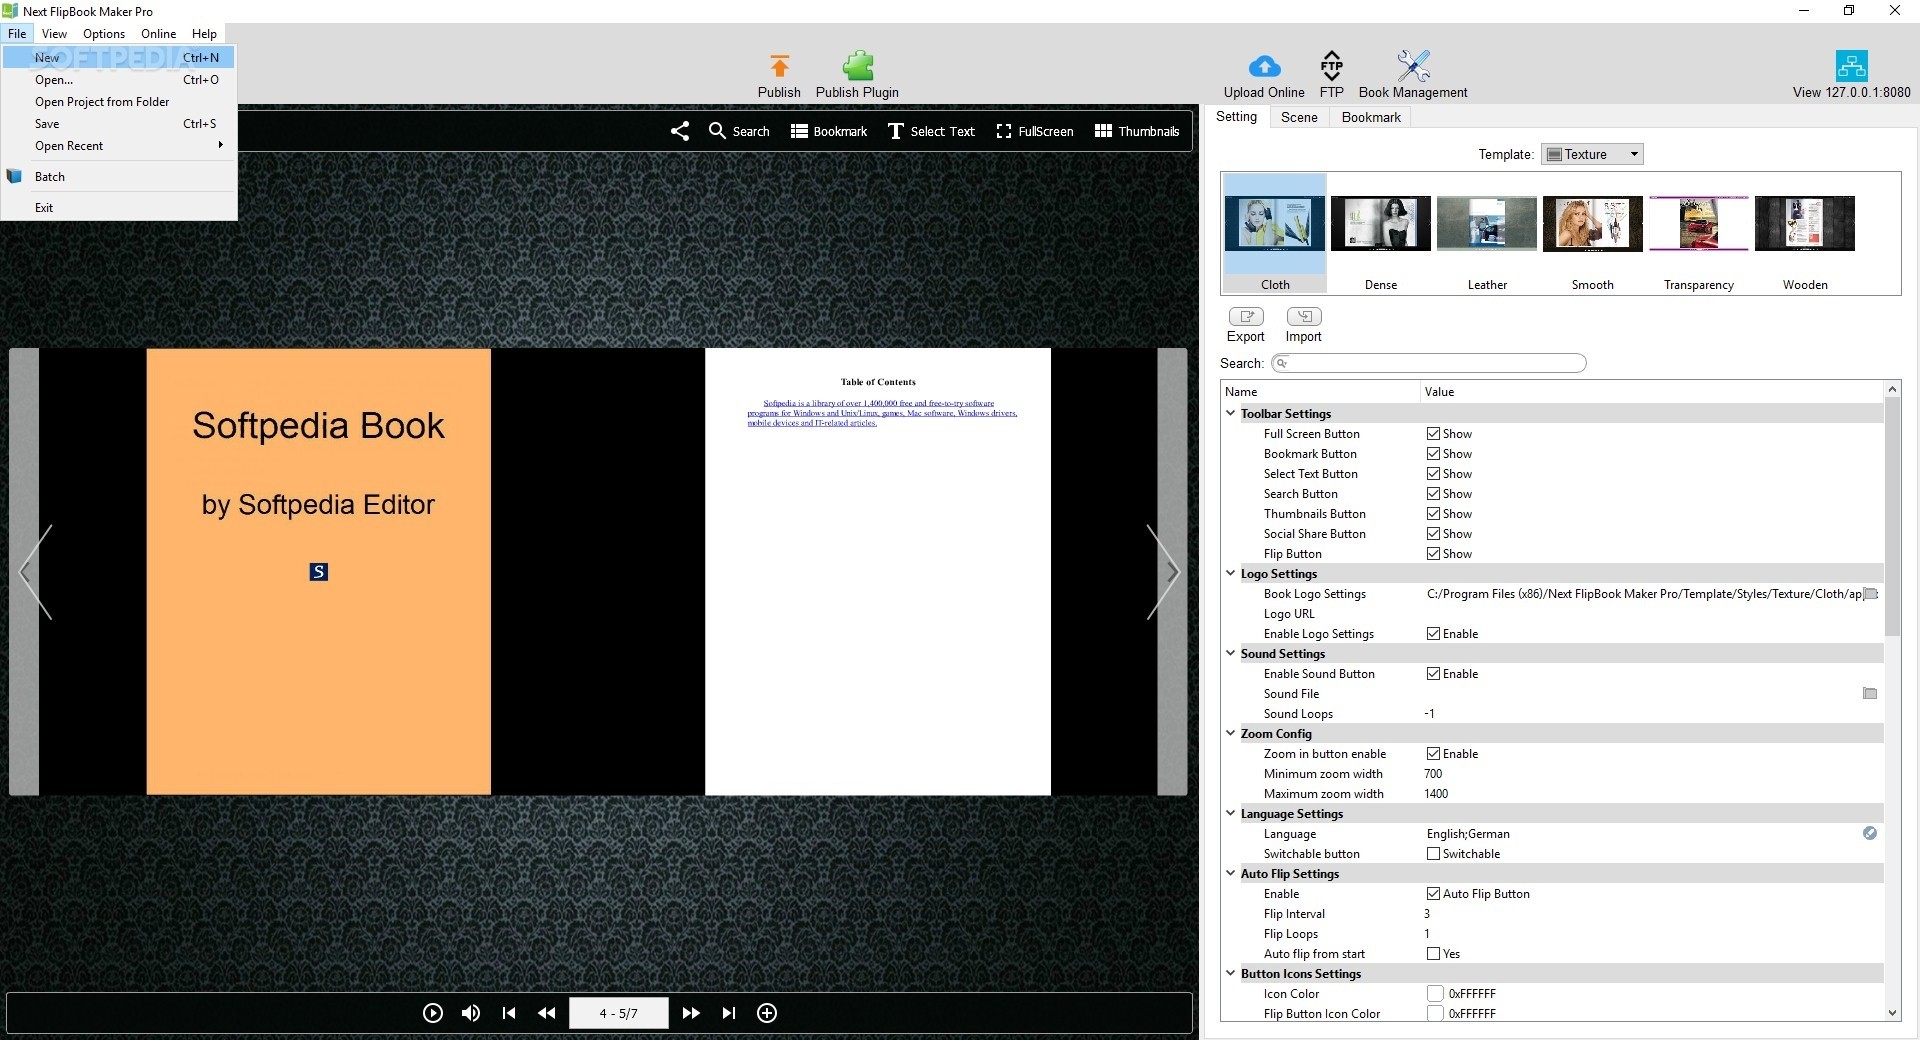
Task: Show the Thumbnails grid
Action: click(1137, 131)
